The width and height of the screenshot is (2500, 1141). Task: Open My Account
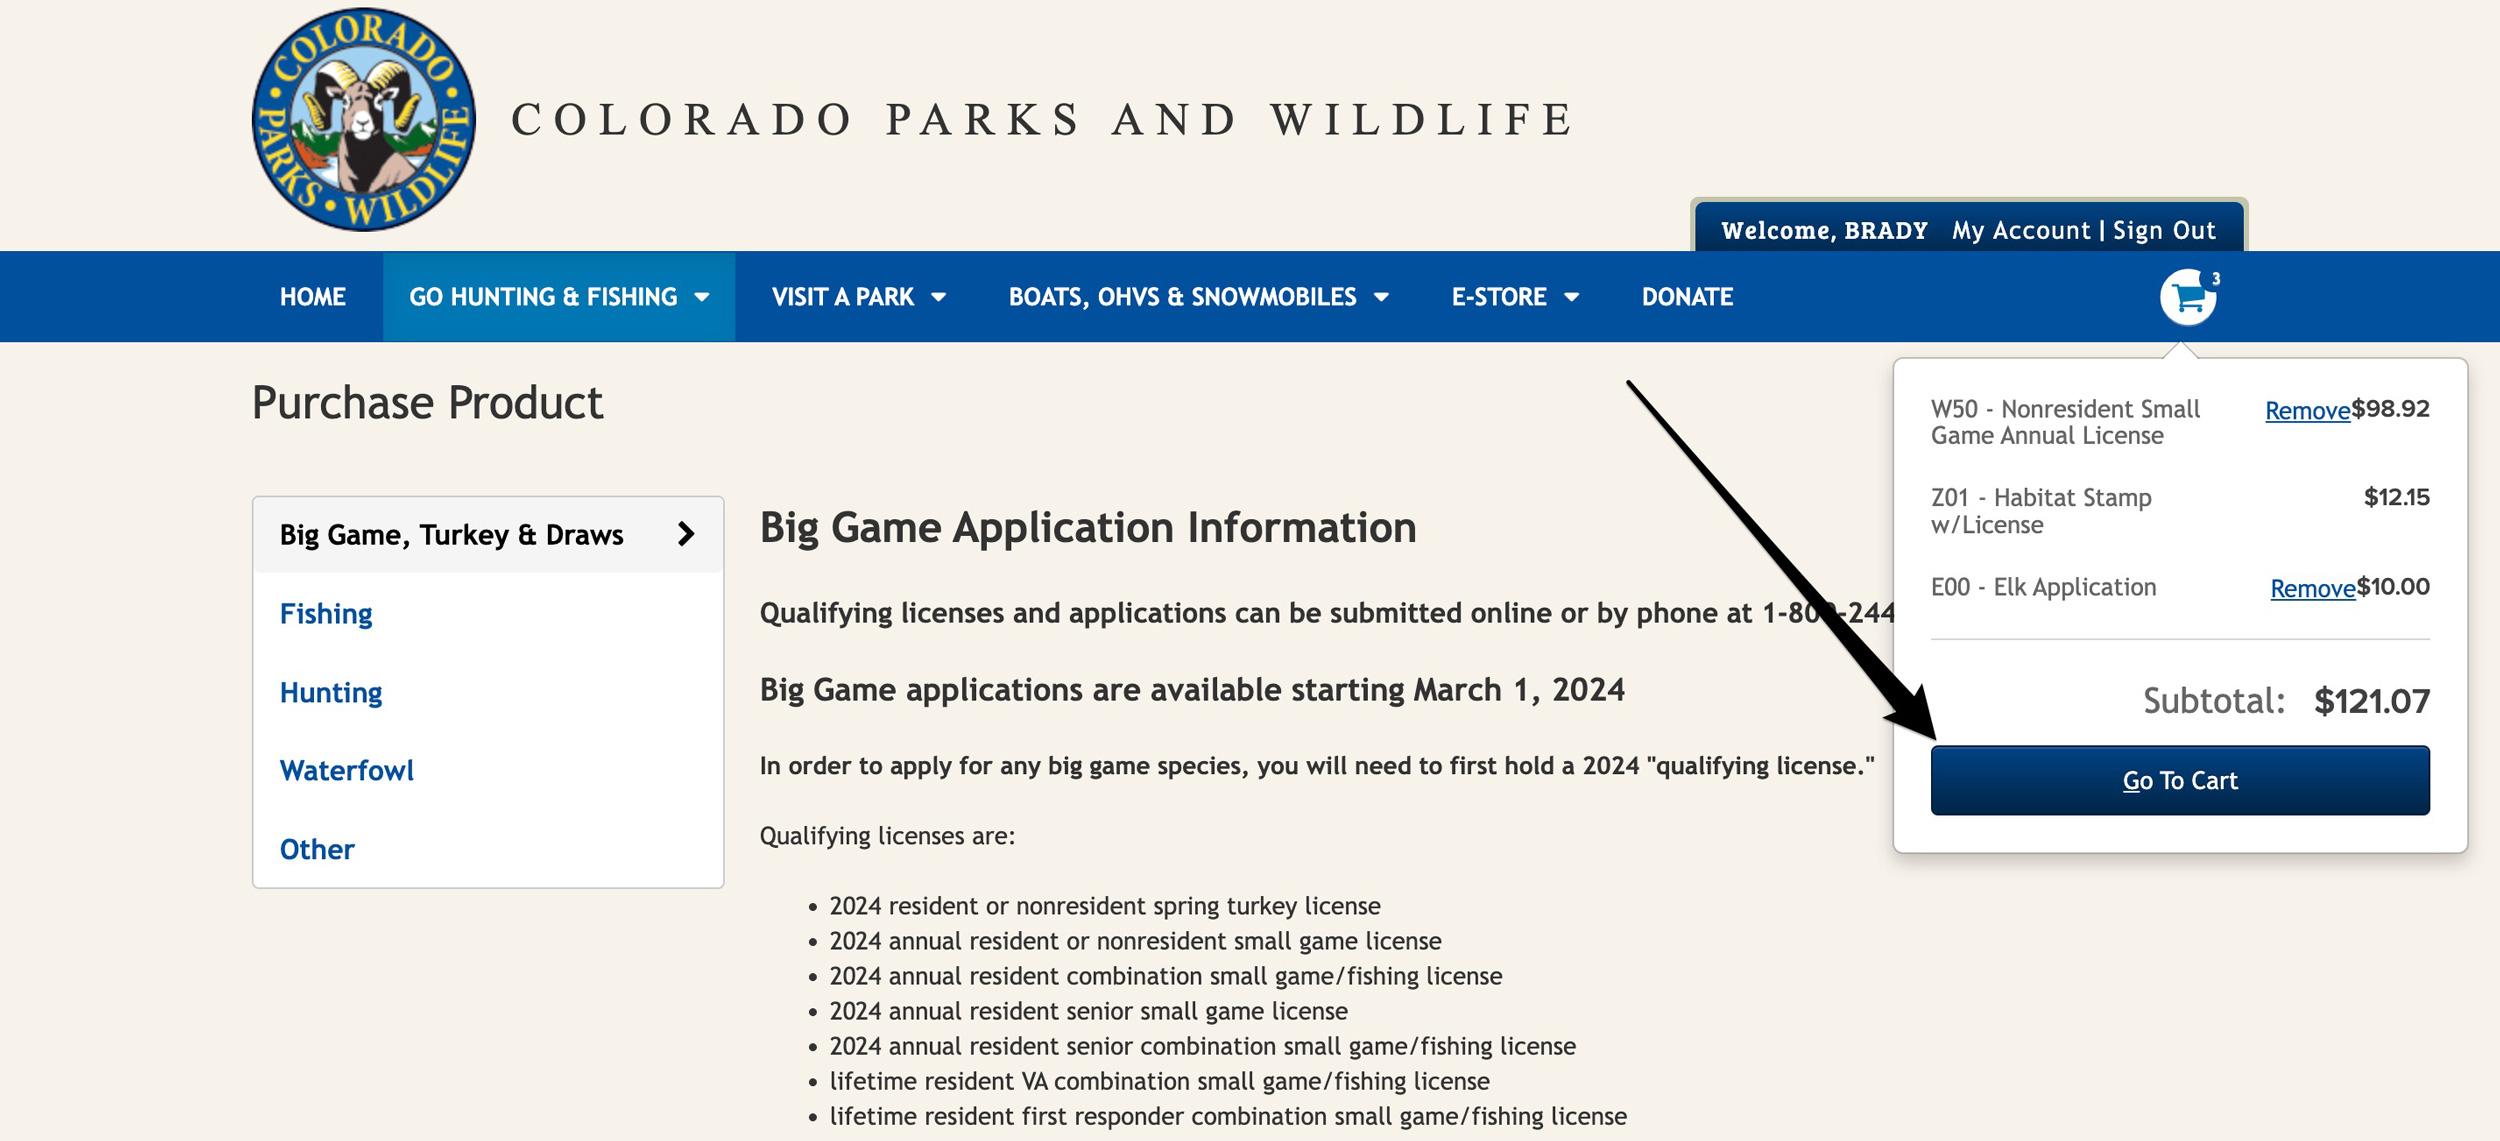pos(2019,229)
